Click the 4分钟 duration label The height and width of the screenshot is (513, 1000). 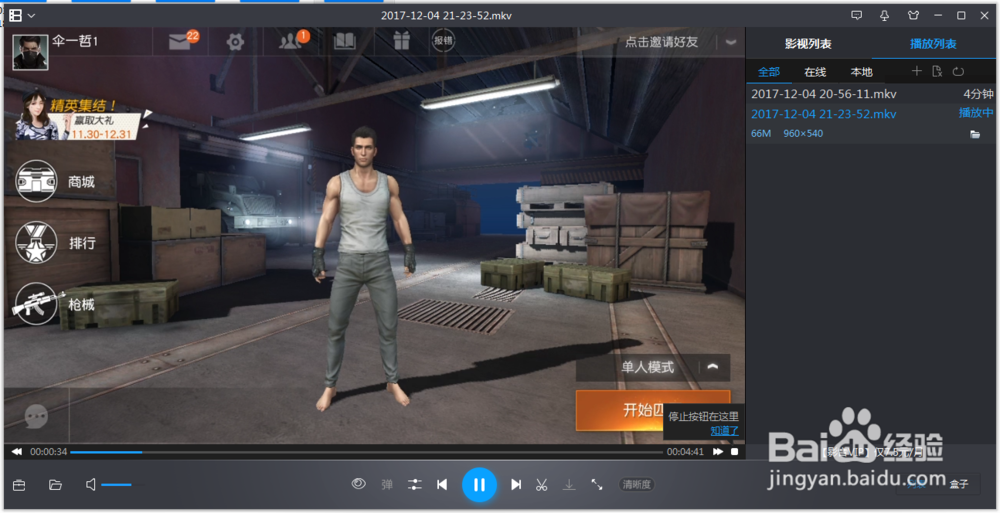click(x=978, y=94)
